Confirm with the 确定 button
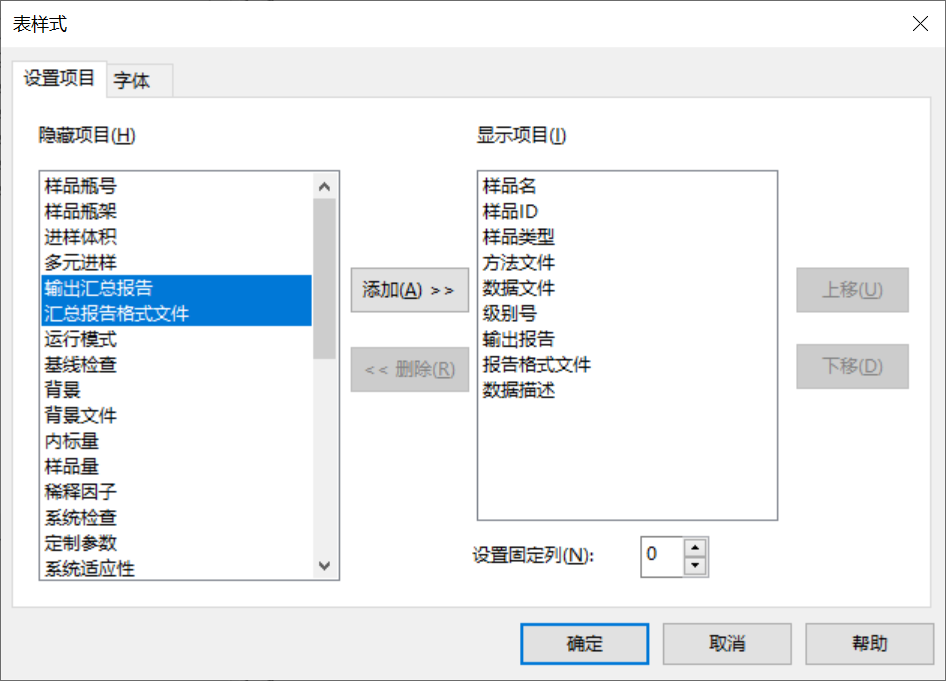The width and height of the screenshot is (946, 681). [x=585, y=644]
